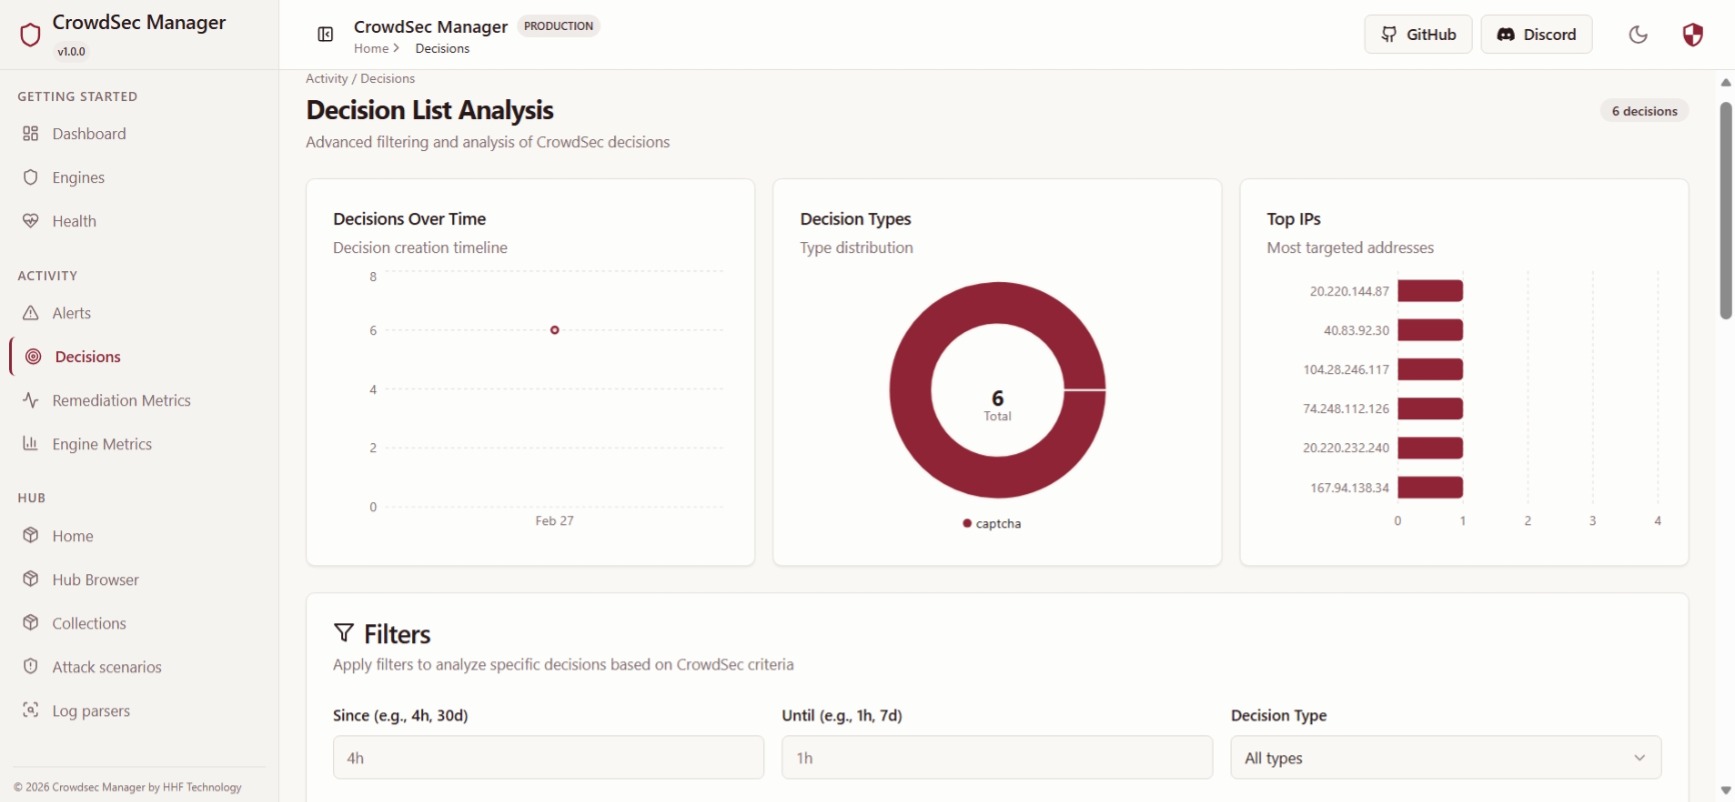Click the Top IPs card title
1735x802 pixels.
1294,219
